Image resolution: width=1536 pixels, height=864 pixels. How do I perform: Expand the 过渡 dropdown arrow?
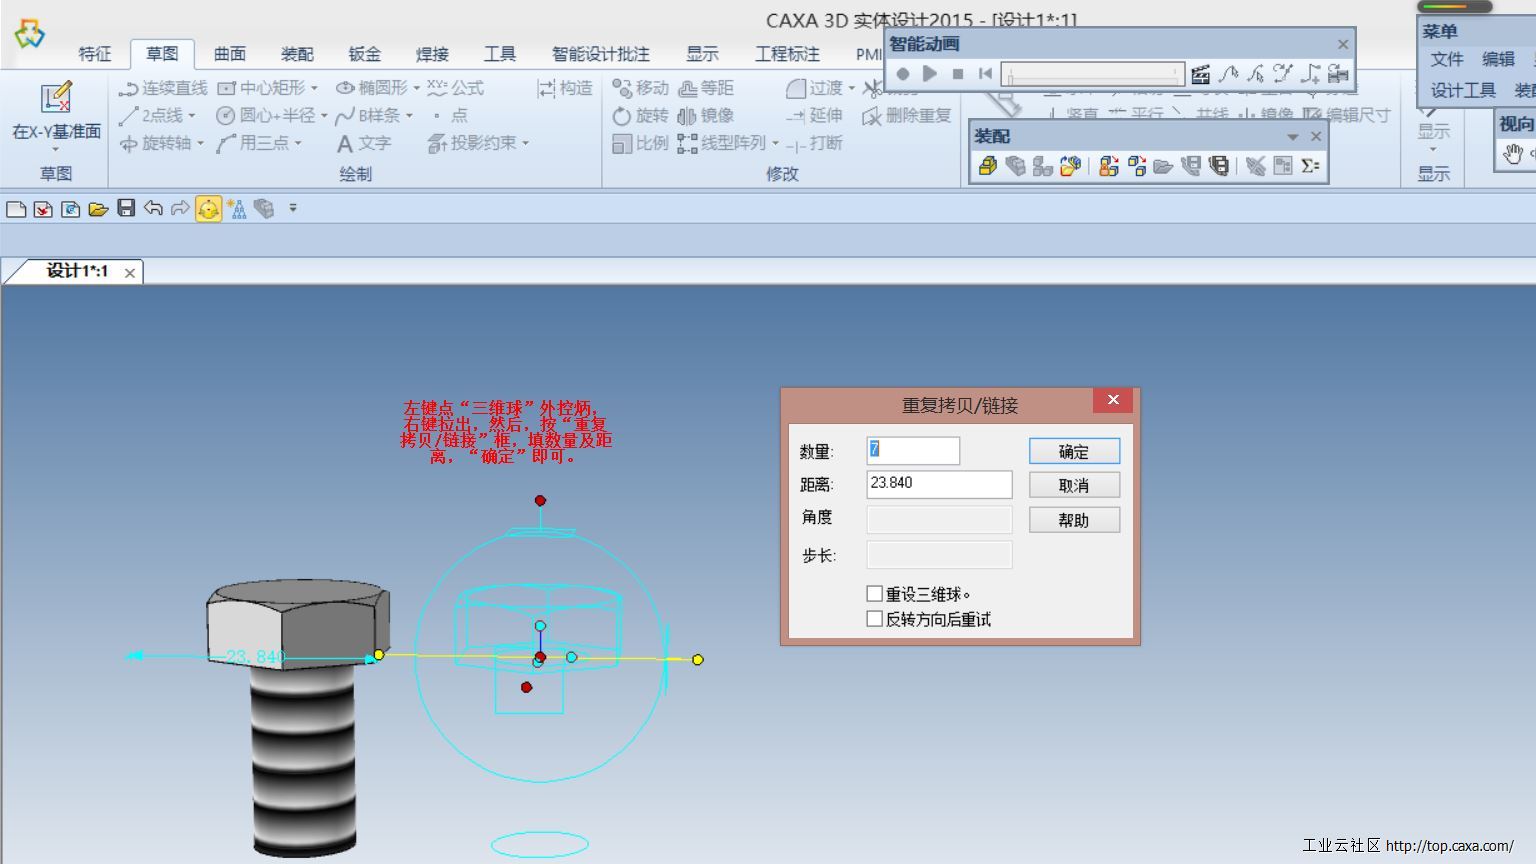point(852,88)
